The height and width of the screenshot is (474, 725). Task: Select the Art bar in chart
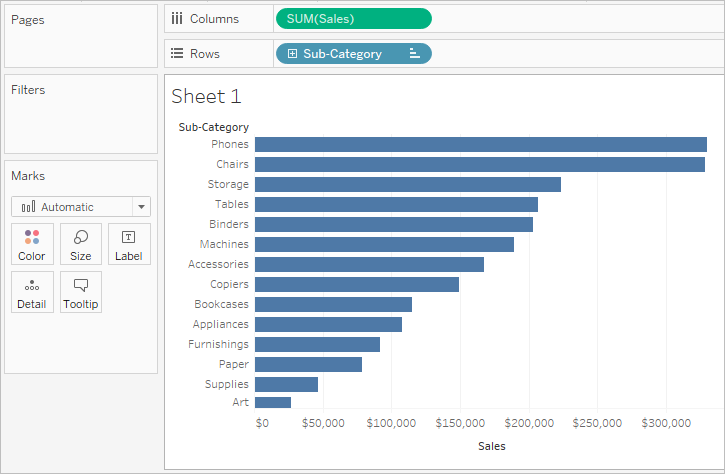click(x=273, y=402)
